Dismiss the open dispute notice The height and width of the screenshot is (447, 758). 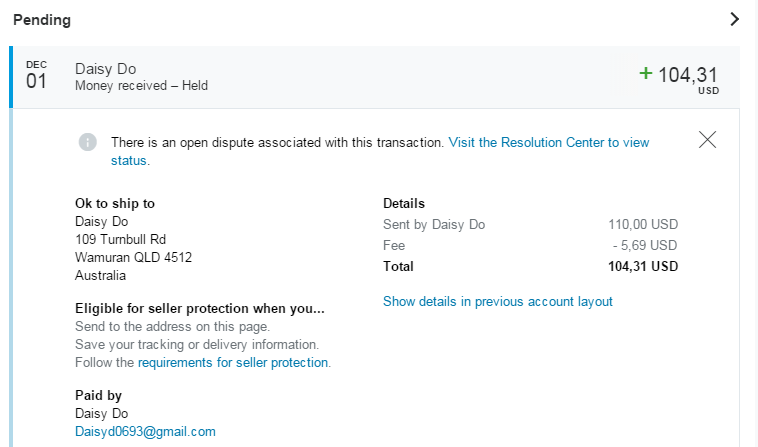(708, 140)
